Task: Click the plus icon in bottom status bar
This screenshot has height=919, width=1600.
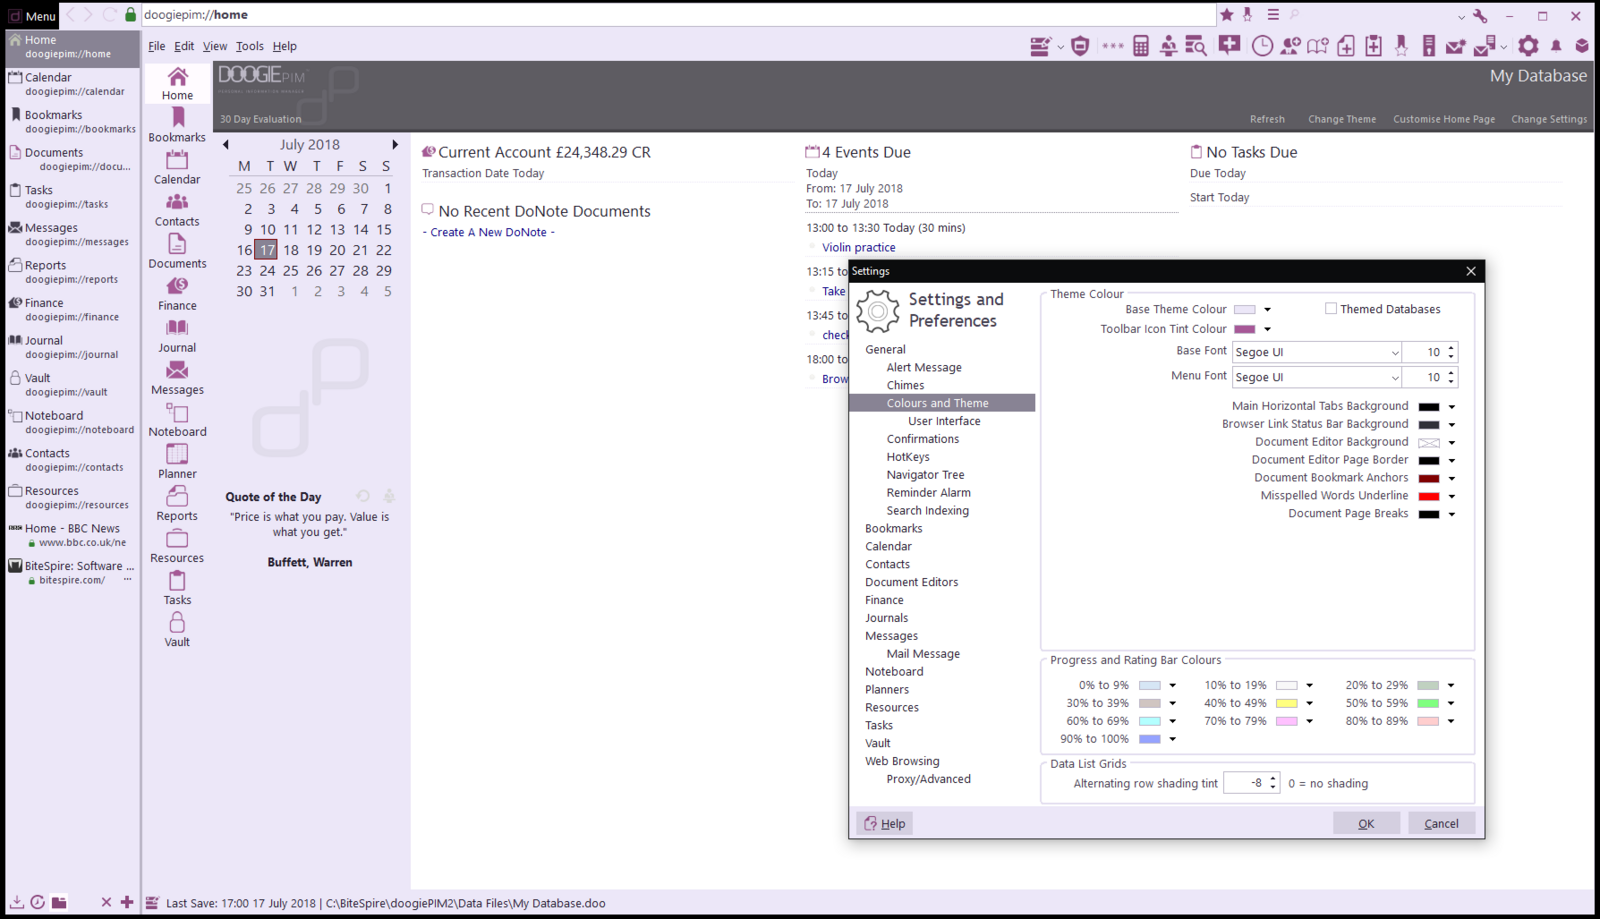Action: click(x=127, y=902)
